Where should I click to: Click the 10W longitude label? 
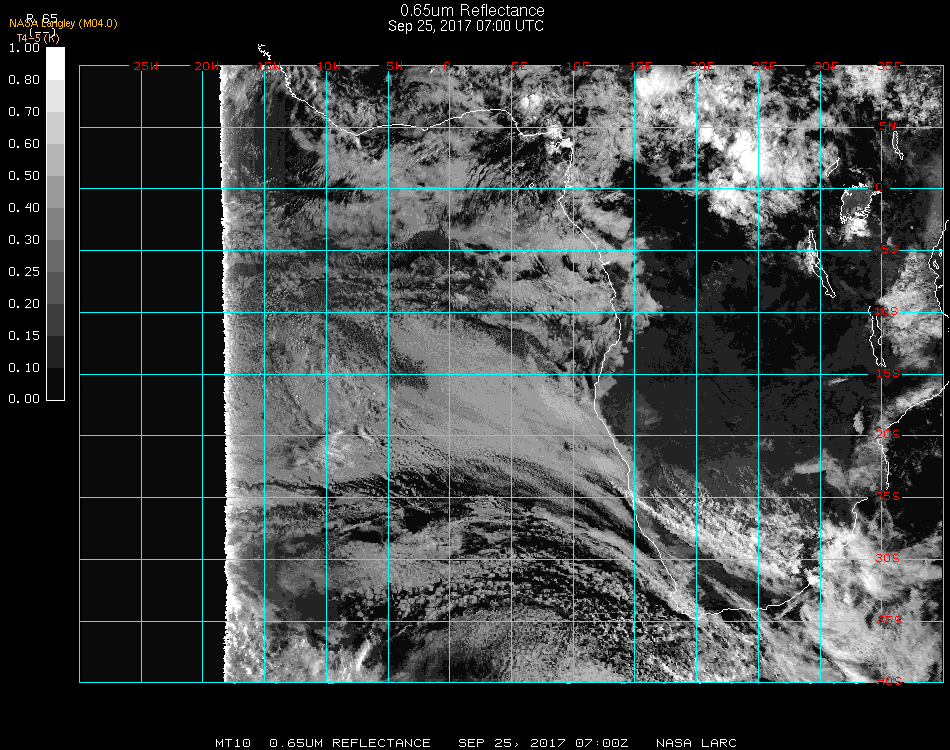(329, 66)
